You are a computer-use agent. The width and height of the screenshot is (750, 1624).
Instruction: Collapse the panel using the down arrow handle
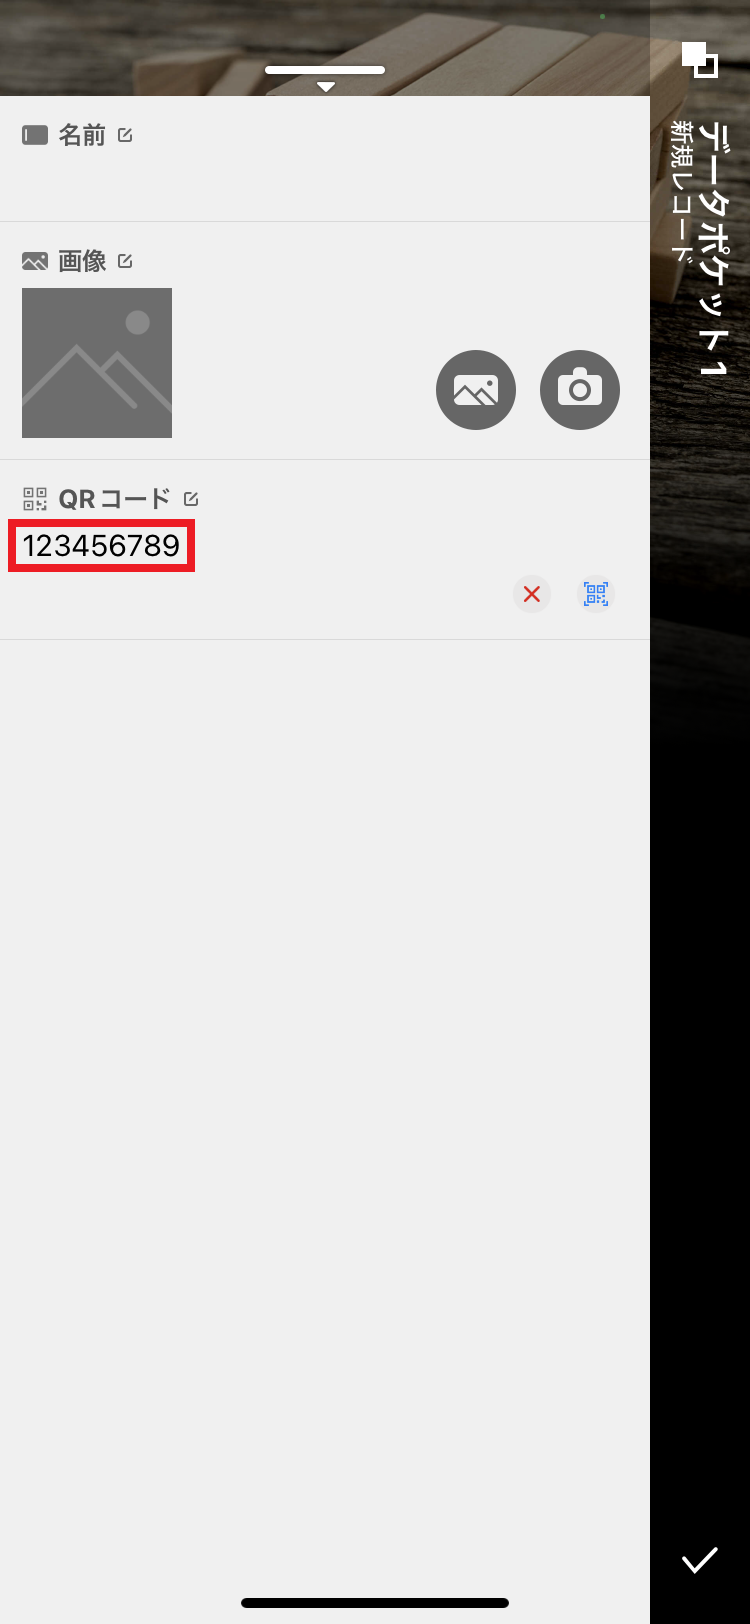click(325, 87)
